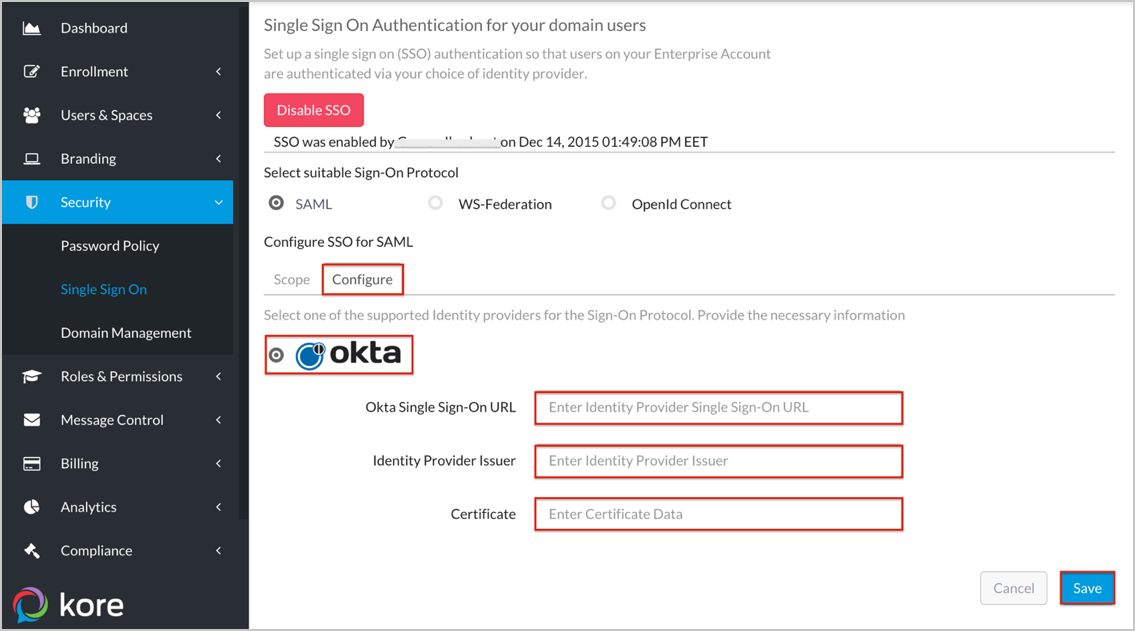1135x631 pixels.
Task: Expand the Enrollment chevron arrow
Action: pyautogui.click(x=218, y=72)
